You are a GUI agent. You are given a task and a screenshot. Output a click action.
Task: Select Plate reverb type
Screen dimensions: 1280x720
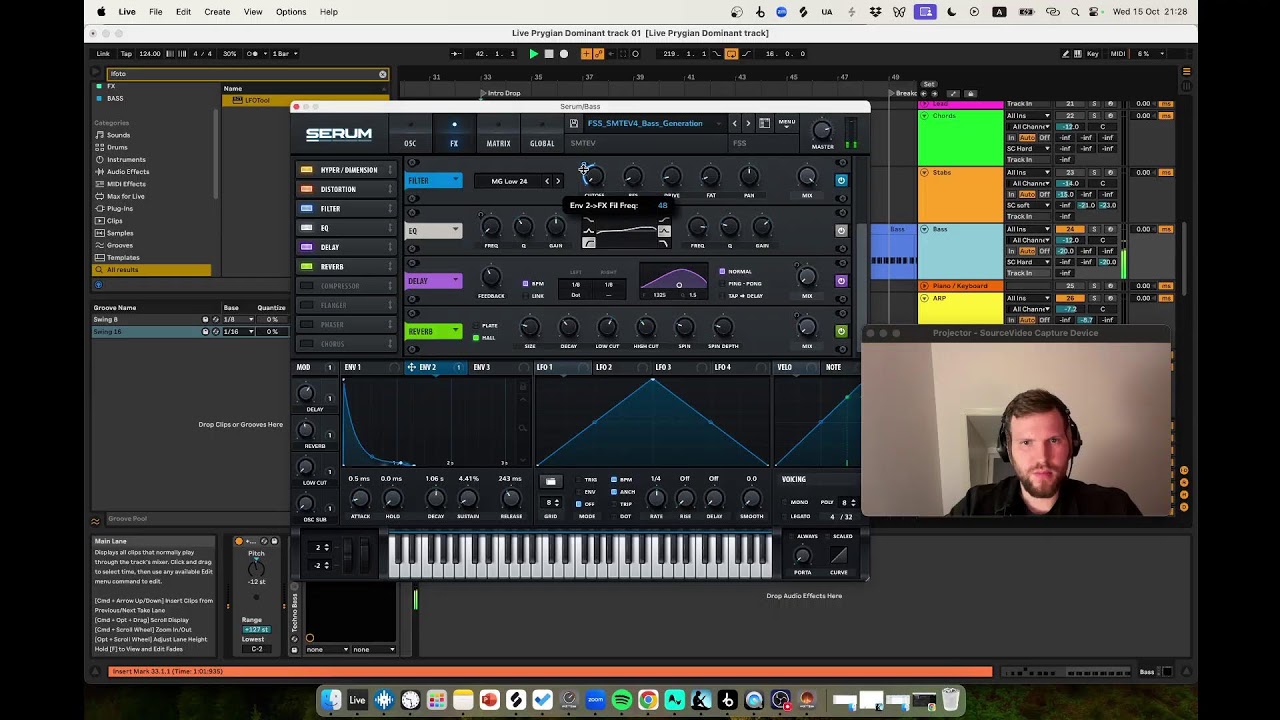point(484,326)
